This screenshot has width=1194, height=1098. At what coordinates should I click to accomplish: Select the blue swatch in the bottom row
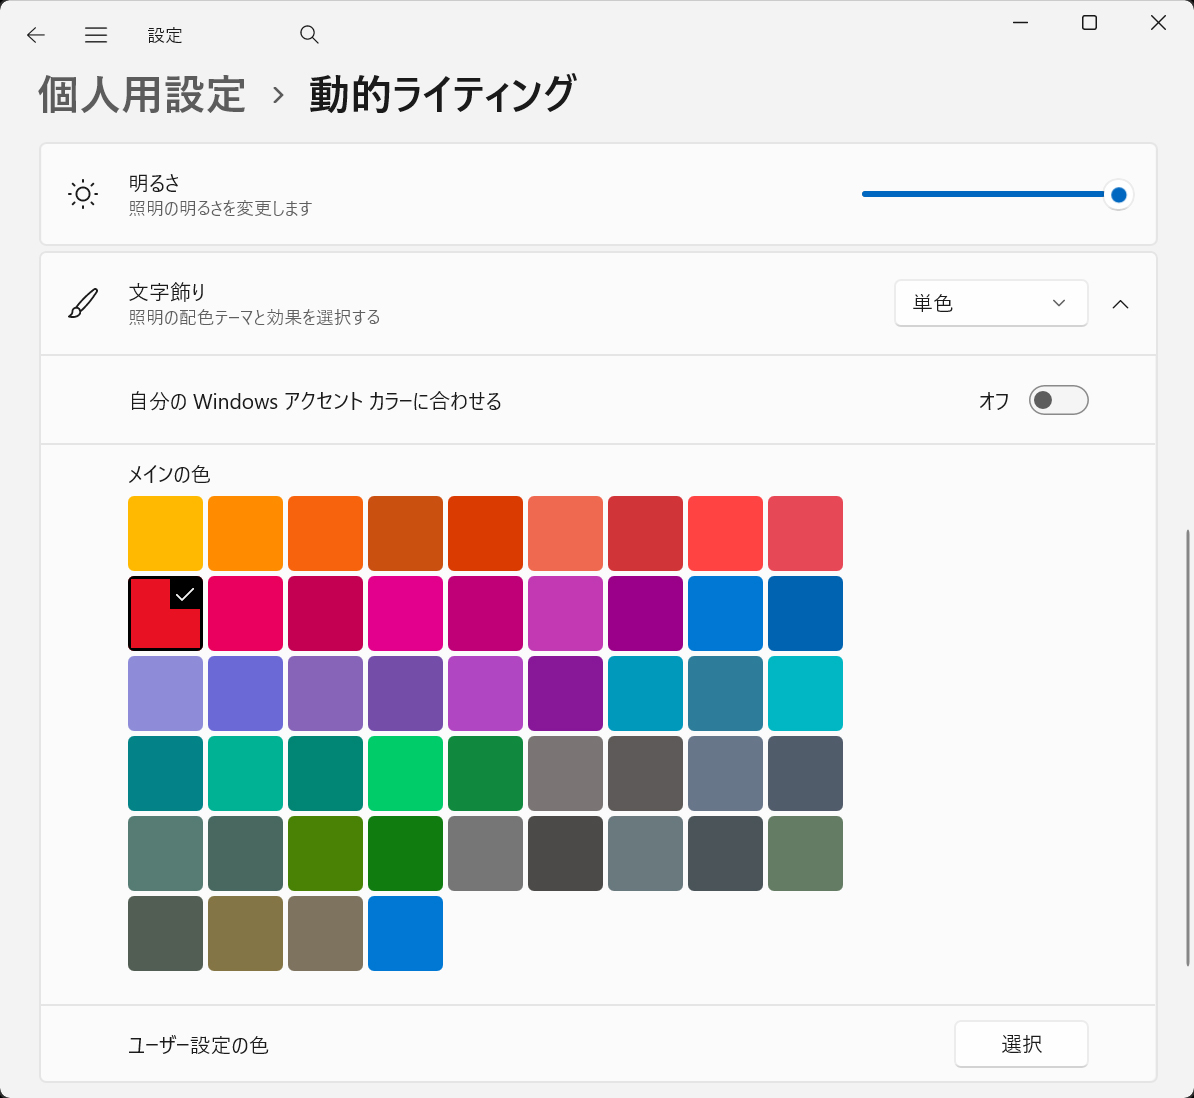click(x=405, y=933)
